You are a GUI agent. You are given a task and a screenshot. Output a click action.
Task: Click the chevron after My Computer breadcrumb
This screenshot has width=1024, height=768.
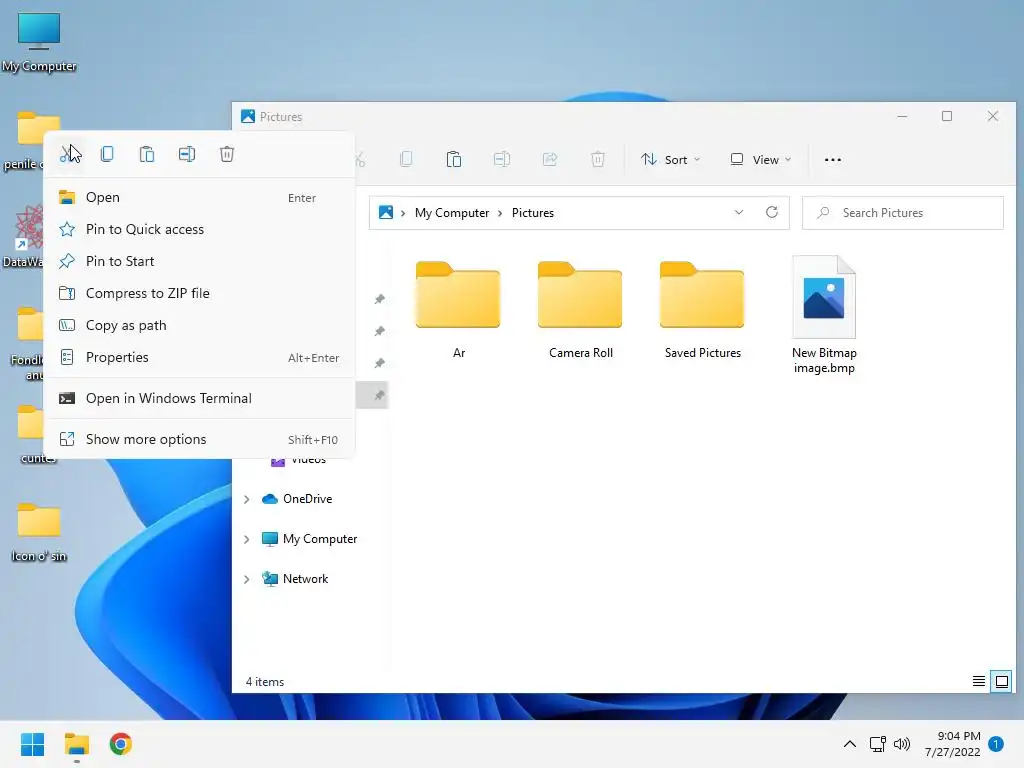point(500,213)
